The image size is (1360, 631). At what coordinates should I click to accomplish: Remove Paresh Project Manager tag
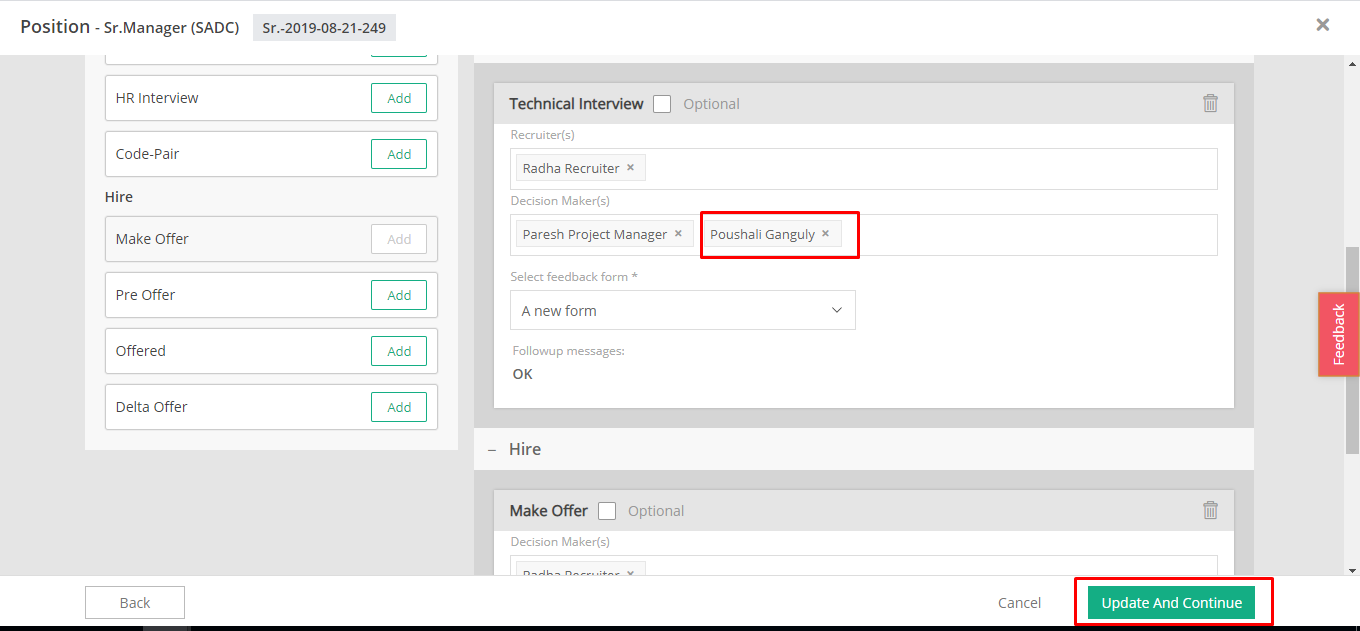click(678, 234)
